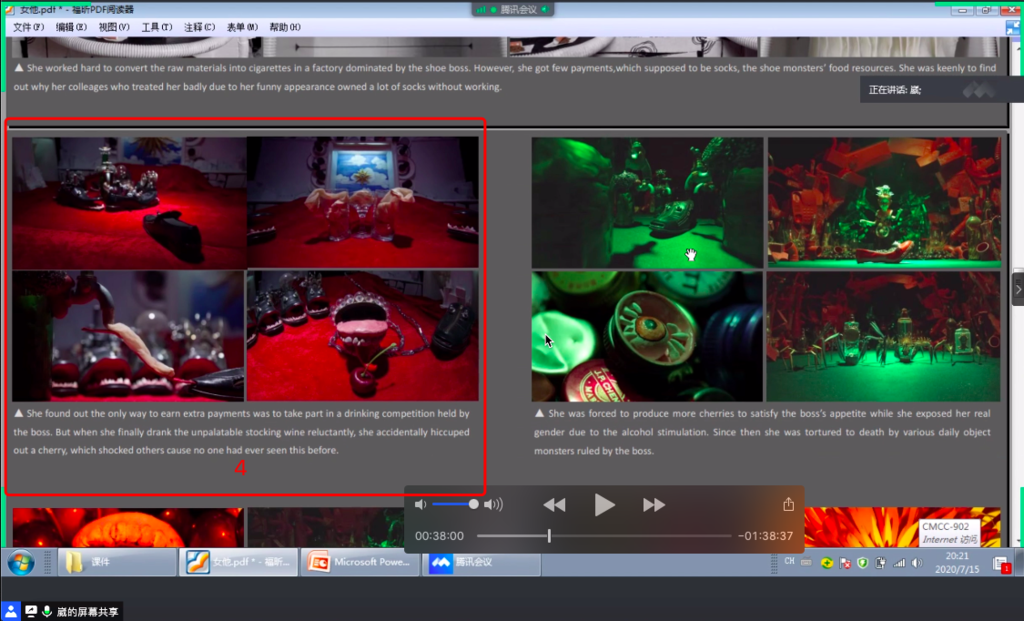Set volume to maximum with loud speaker icon
The width and height of the screenshot is (1024, 621).
(494, 504)
